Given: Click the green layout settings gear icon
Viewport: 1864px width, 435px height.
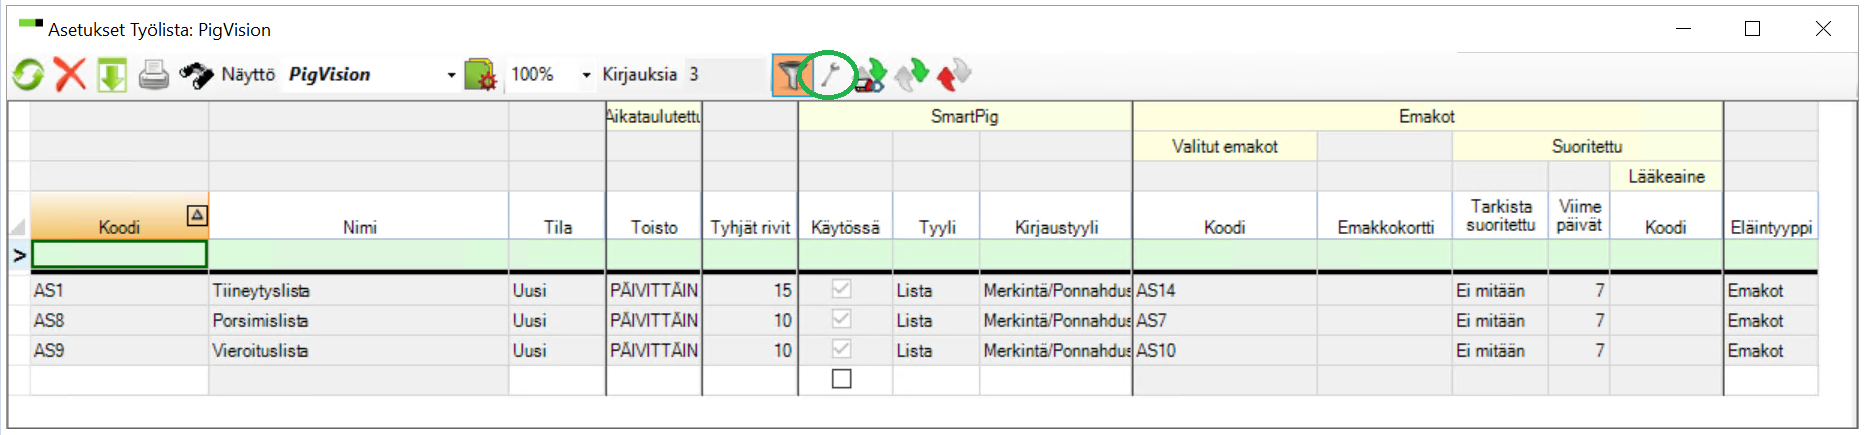Looking at the screenshot, I should [481, 75].
